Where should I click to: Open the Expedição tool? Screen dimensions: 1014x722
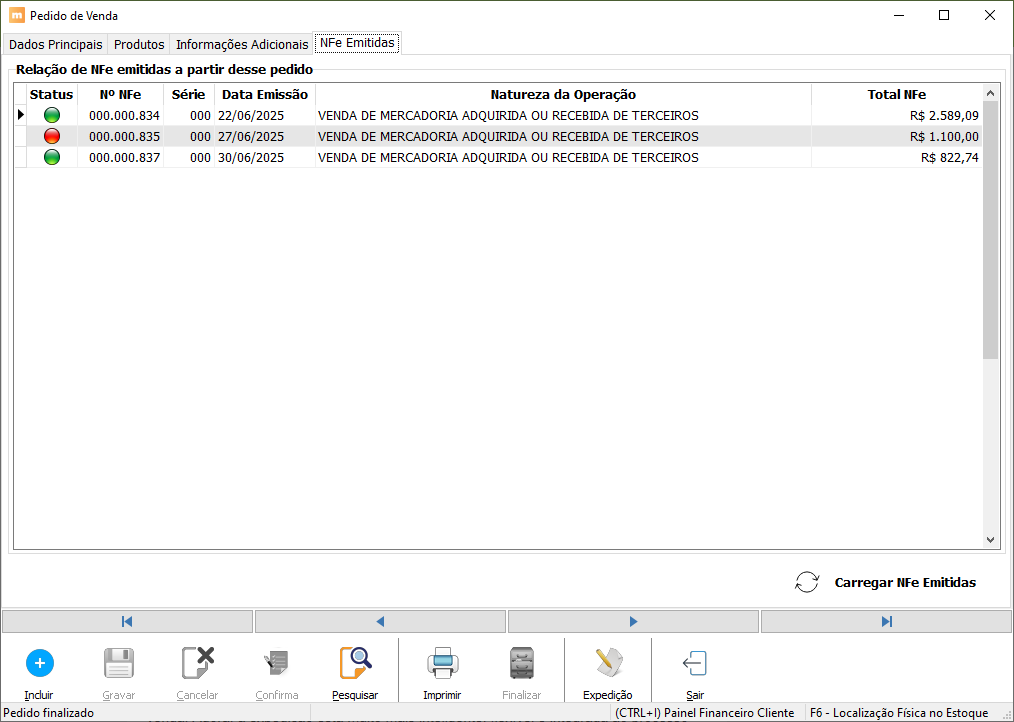(x=607, y=662)
